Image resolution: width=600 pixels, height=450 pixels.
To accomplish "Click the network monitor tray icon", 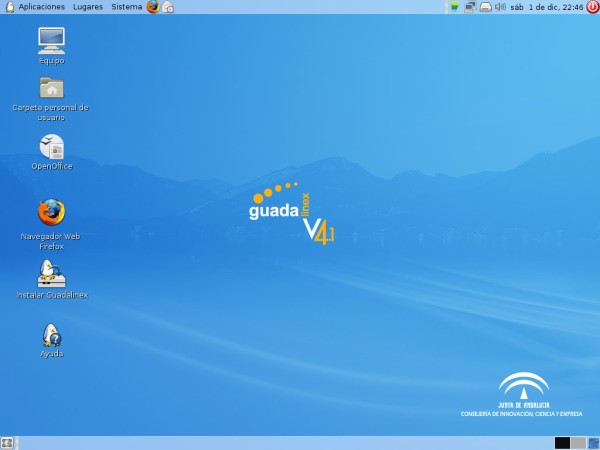I will tap(470, 7).
